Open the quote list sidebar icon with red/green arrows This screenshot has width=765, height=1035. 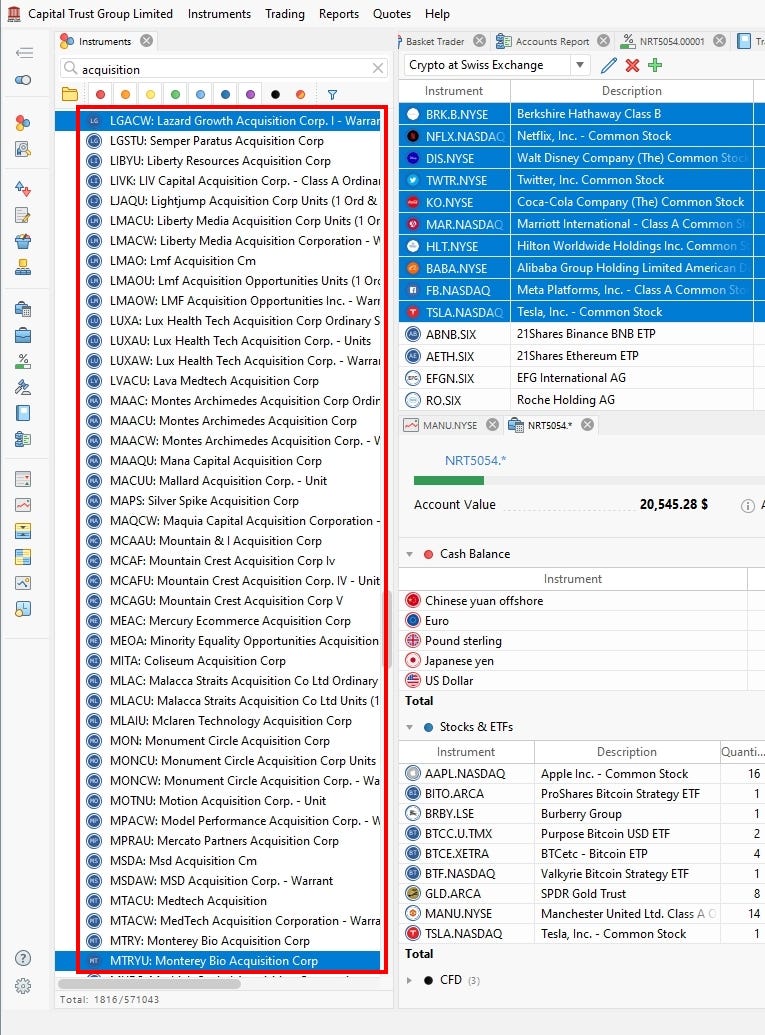coord(23,479)
